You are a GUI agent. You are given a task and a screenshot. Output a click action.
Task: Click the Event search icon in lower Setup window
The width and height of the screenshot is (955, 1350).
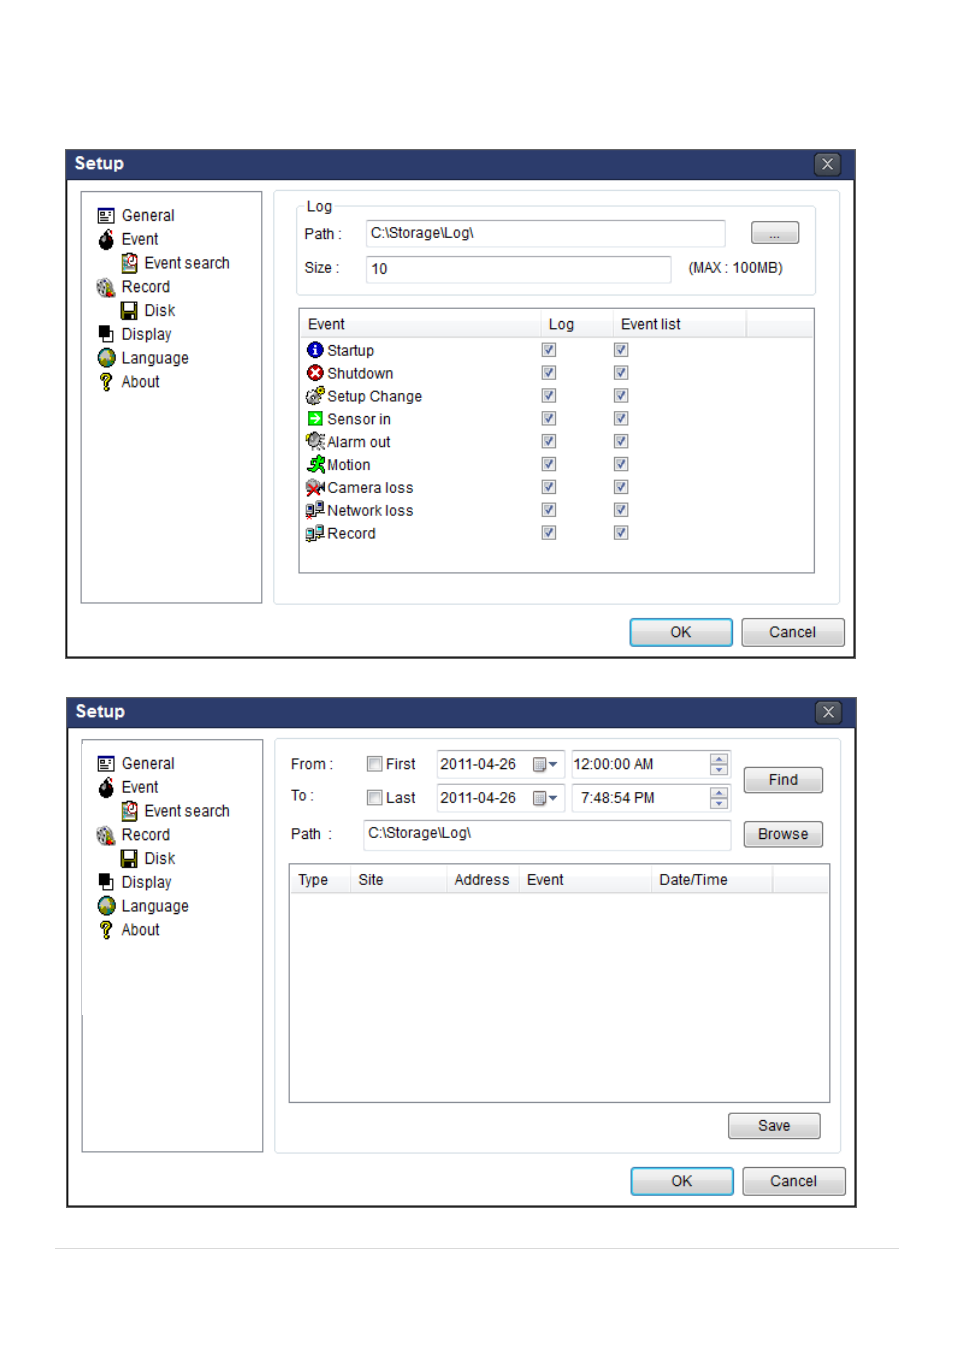(129, 811)
